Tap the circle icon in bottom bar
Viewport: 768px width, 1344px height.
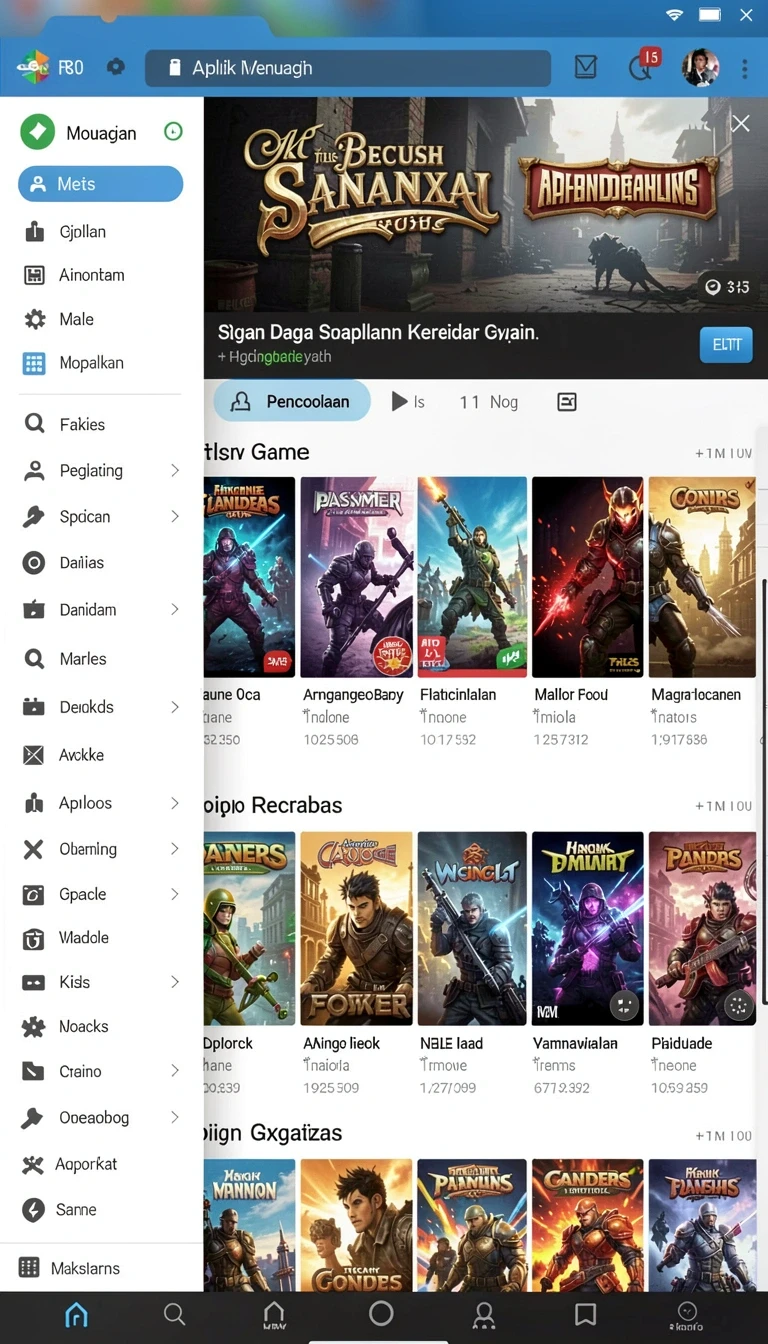[381, 1314]
